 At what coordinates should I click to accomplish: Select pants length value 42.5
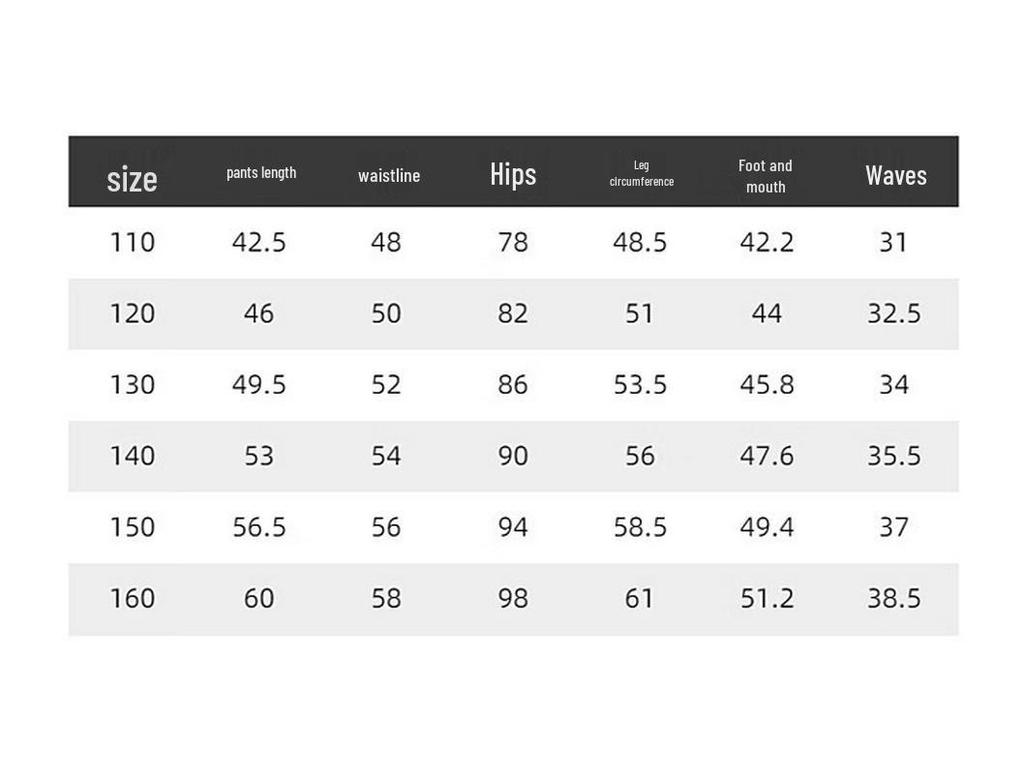tap(259, 242)
